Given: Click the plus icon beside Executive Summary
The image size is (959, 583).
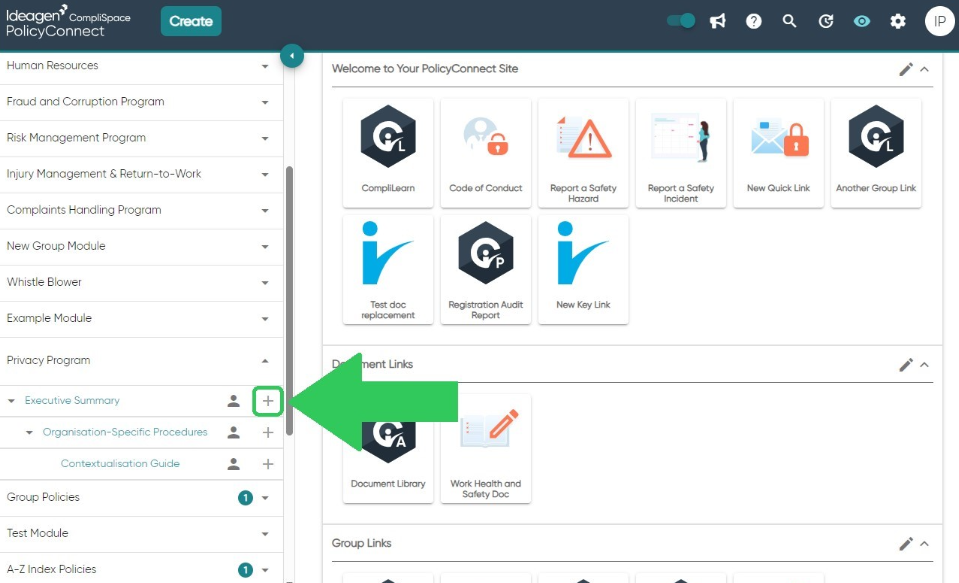Looking at the screenshot, I should pos(268,401).
